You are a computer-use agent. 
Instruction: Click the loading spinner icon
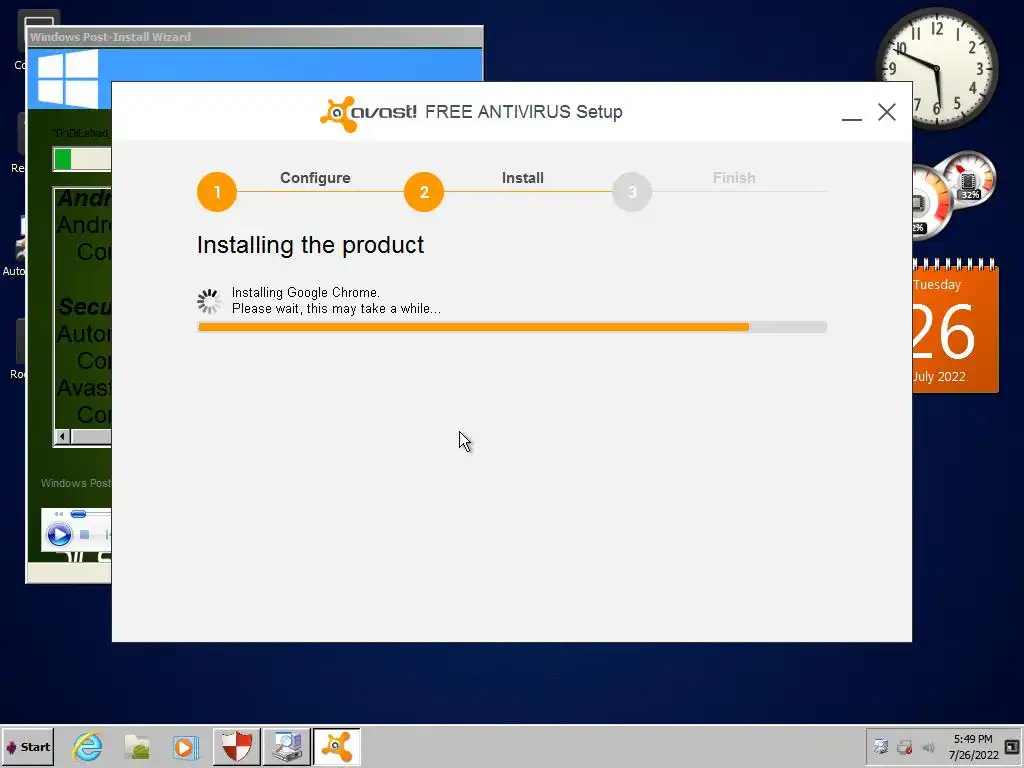coord(210,301)
